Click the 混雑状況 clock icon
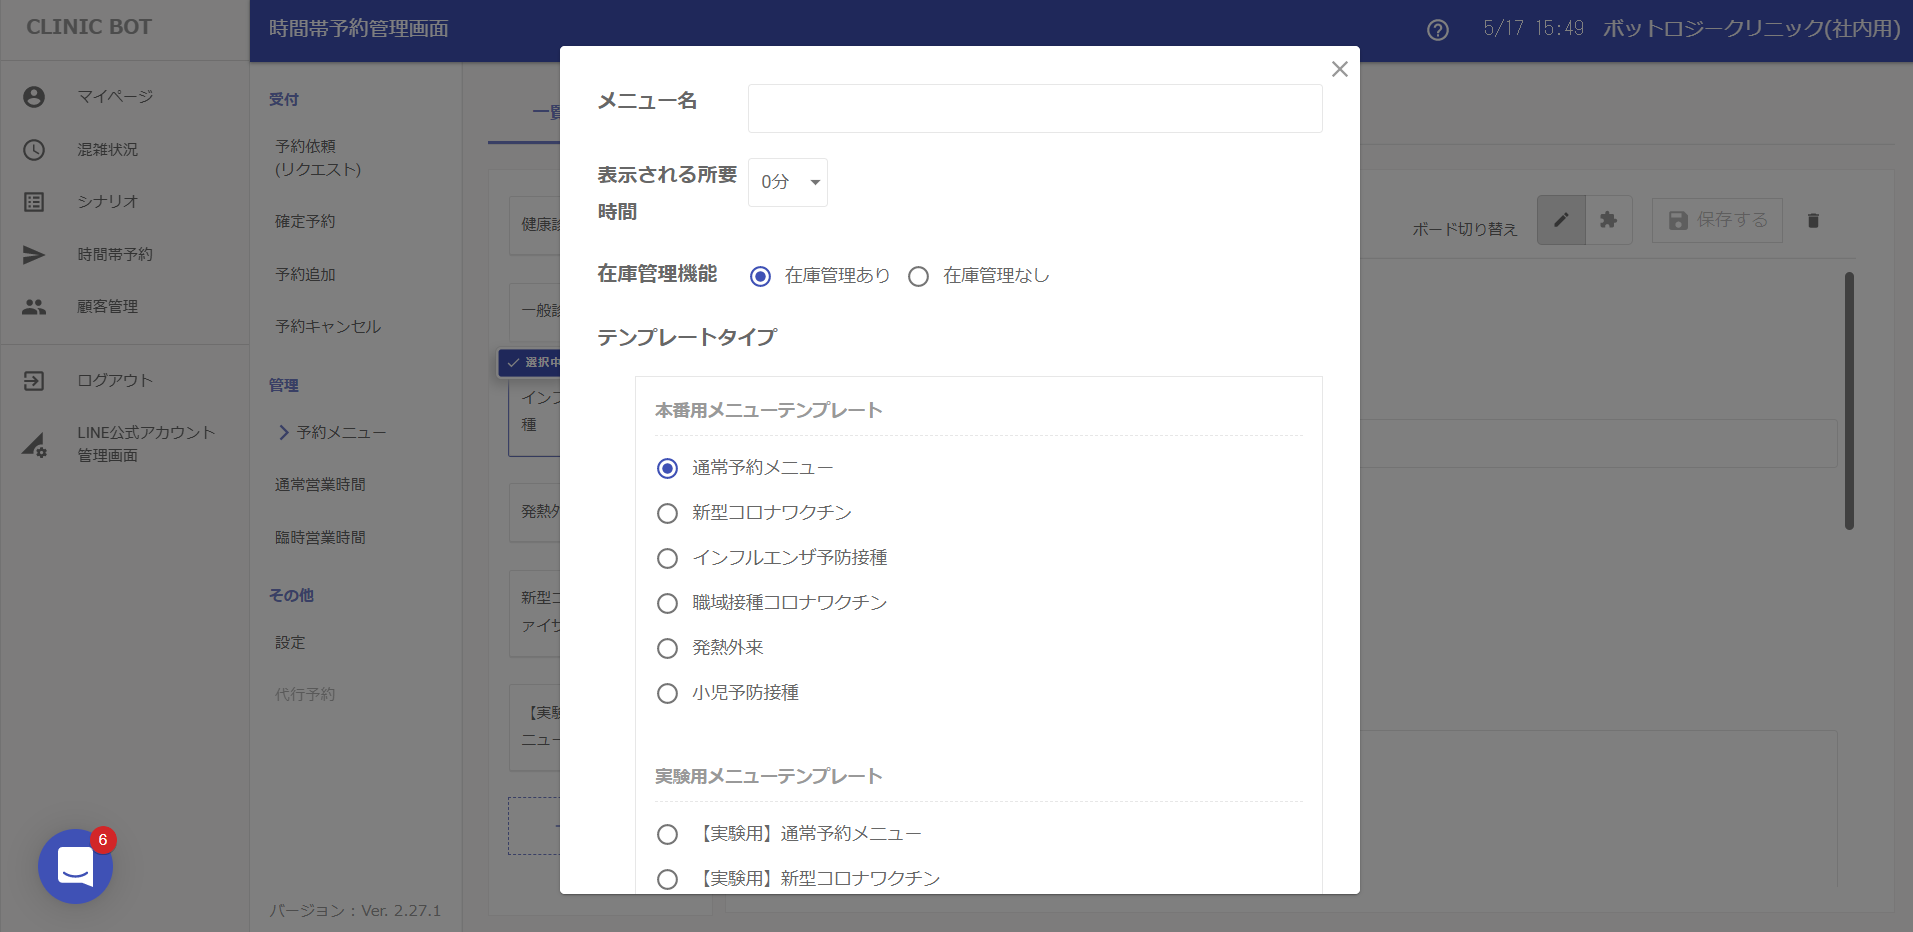Screen dimensions: 1913x932 coord(34,150)
